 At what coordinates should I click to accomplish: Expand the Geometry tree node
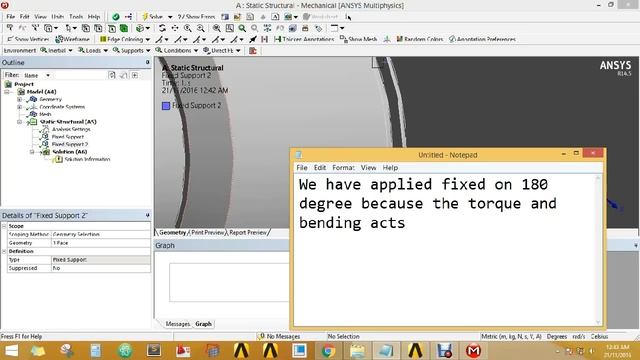click(x=19, y=99)
